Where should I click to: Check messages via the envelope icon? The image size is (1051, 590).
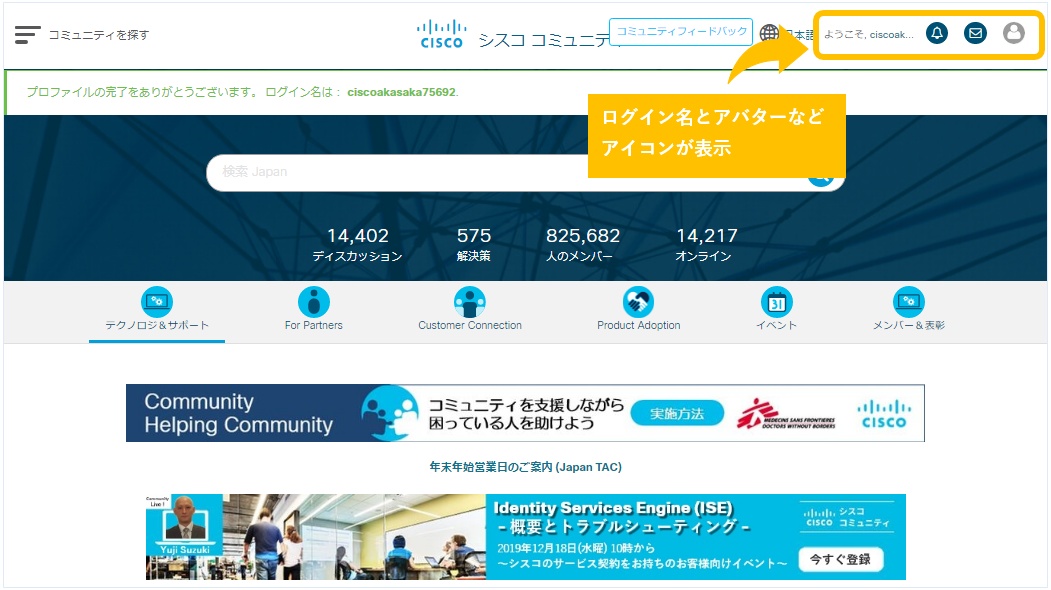point(975,32)
